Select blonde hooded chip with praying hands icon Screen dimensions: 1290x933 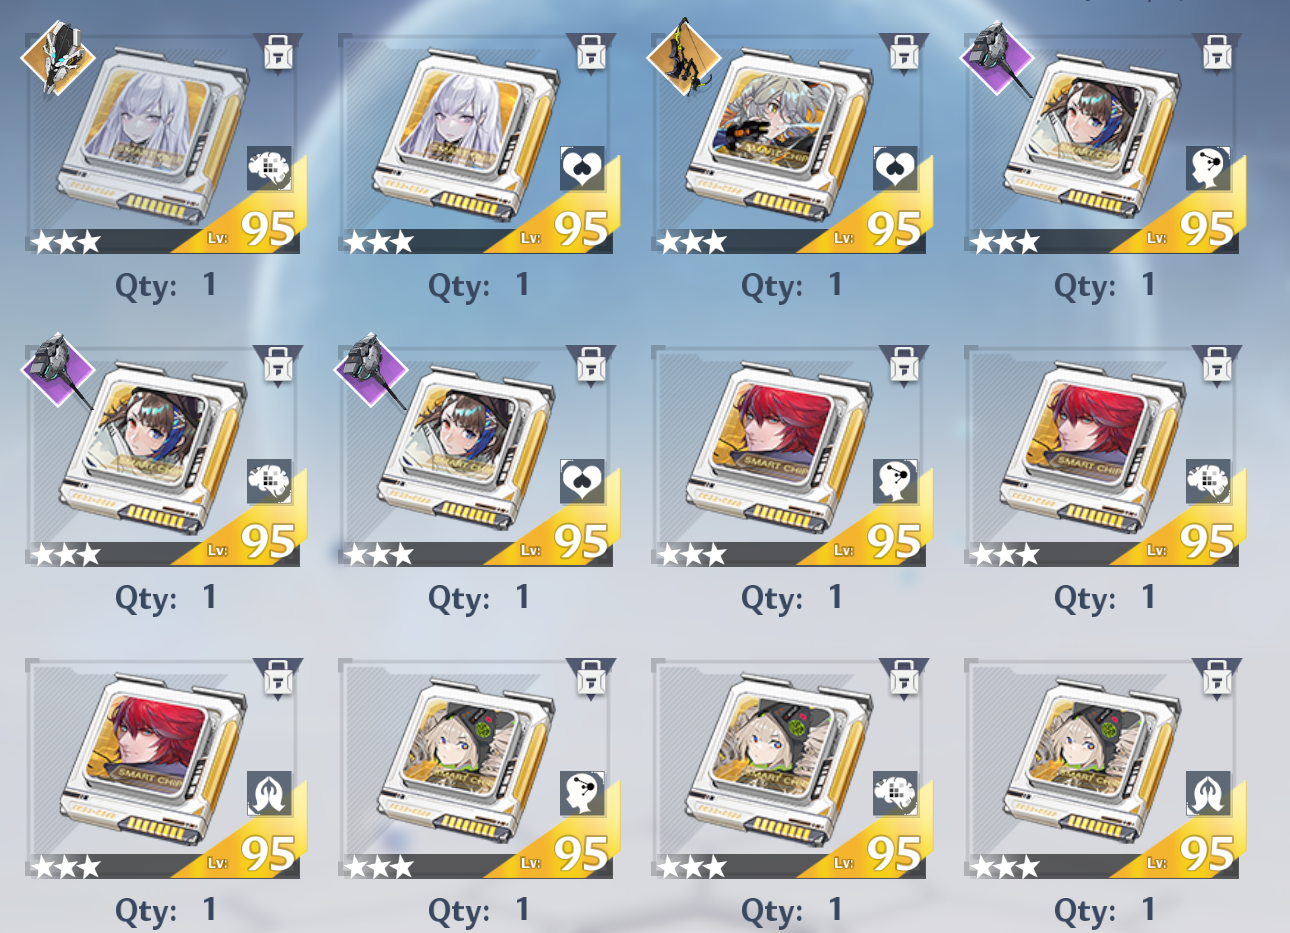coord(1102,769)
